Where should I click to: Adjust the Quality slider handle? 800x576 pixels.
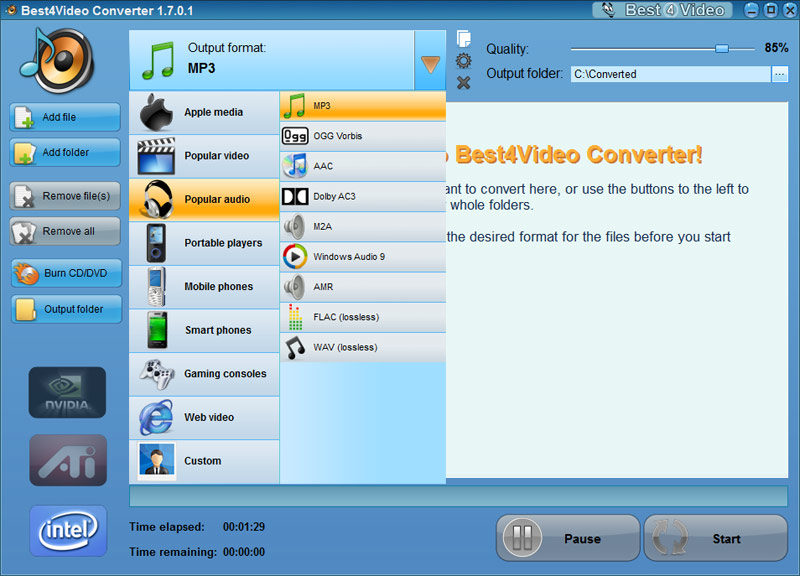[x=721, y=49]
